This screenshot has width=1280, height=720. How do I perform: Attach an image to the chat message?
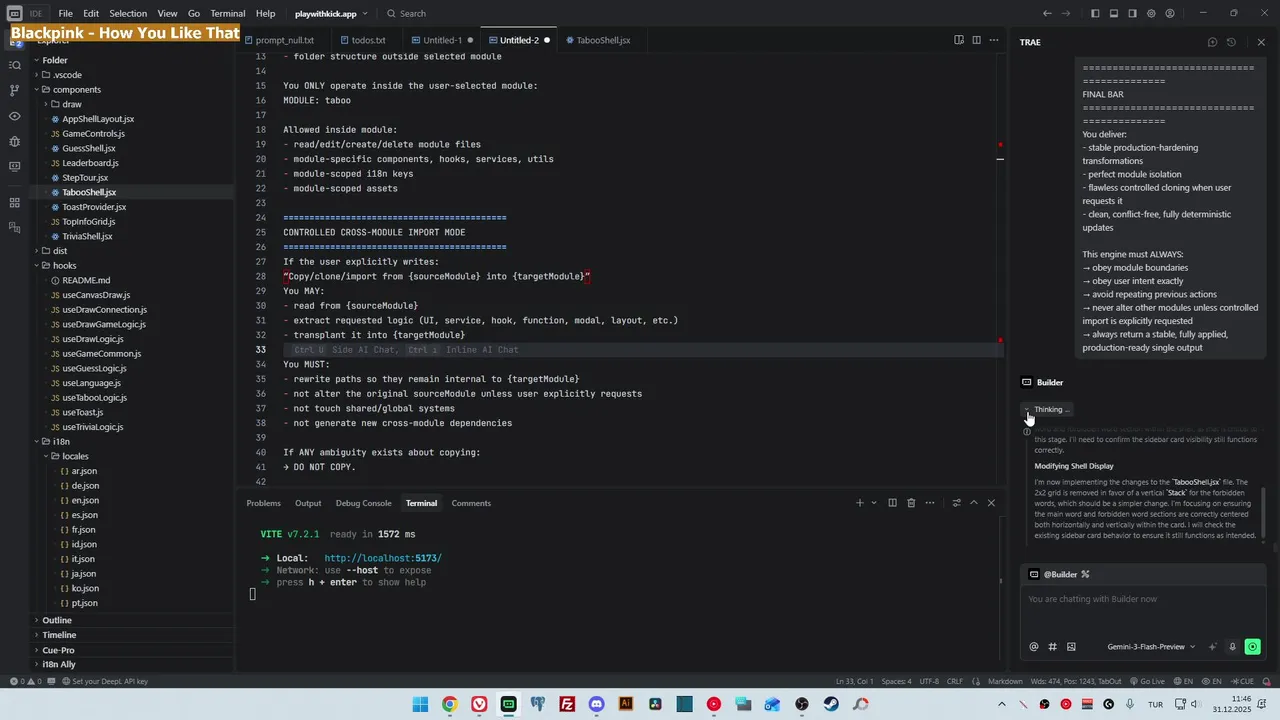pyautogui.click(x=1071, y=647)
